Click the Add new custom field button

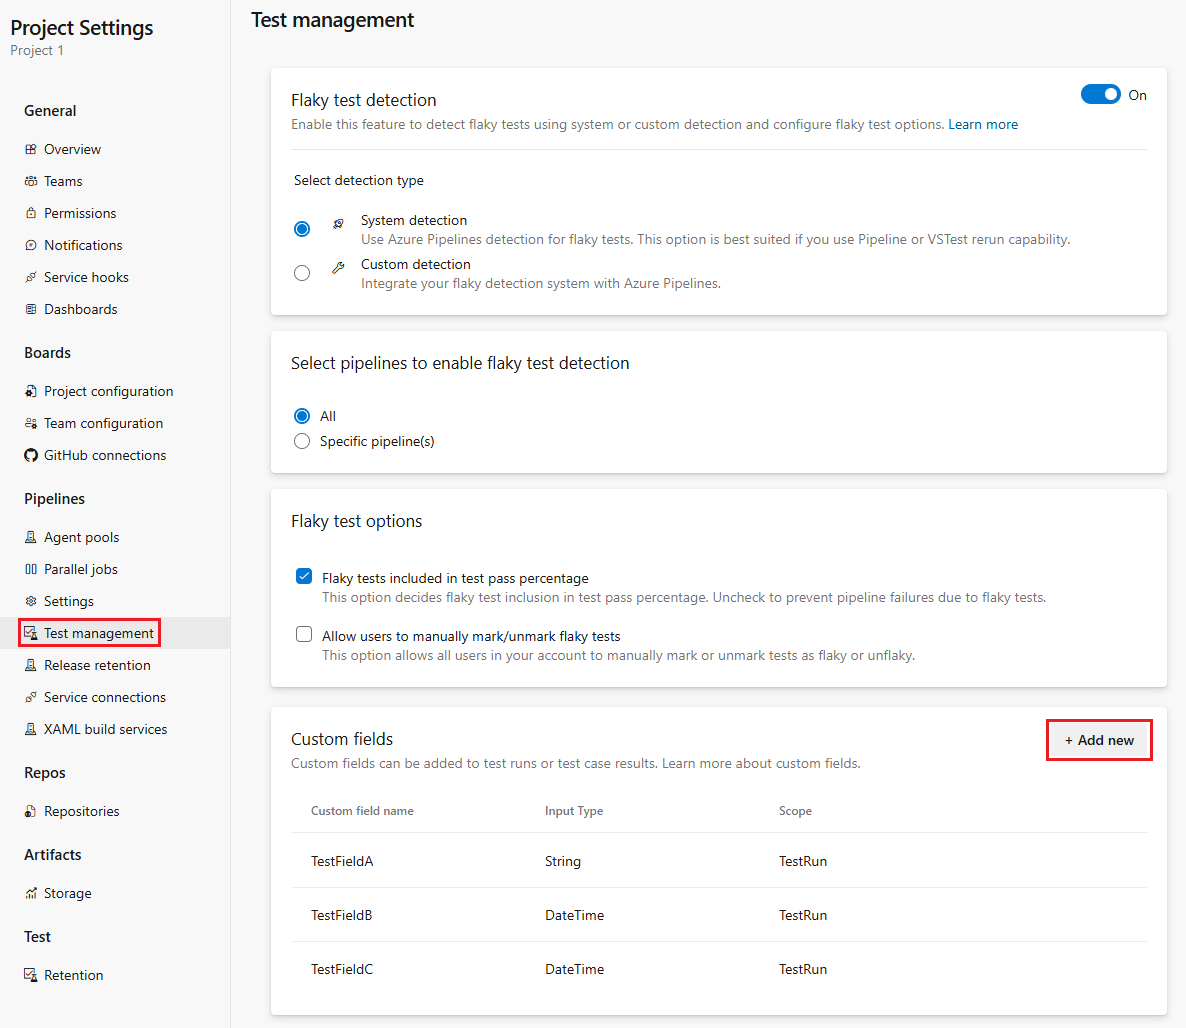coord(1099,740)
